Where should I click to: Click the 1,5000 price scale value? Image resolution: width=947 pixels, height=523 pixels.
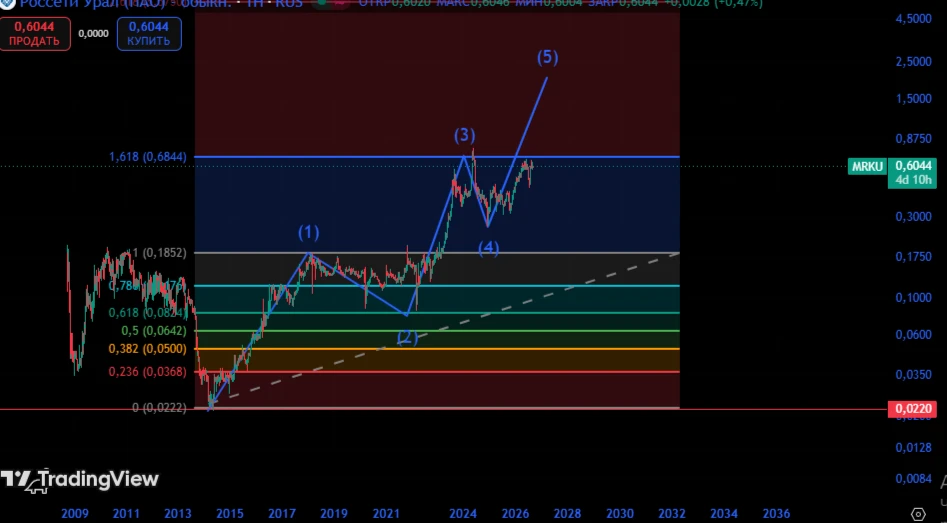click(914, 98)
